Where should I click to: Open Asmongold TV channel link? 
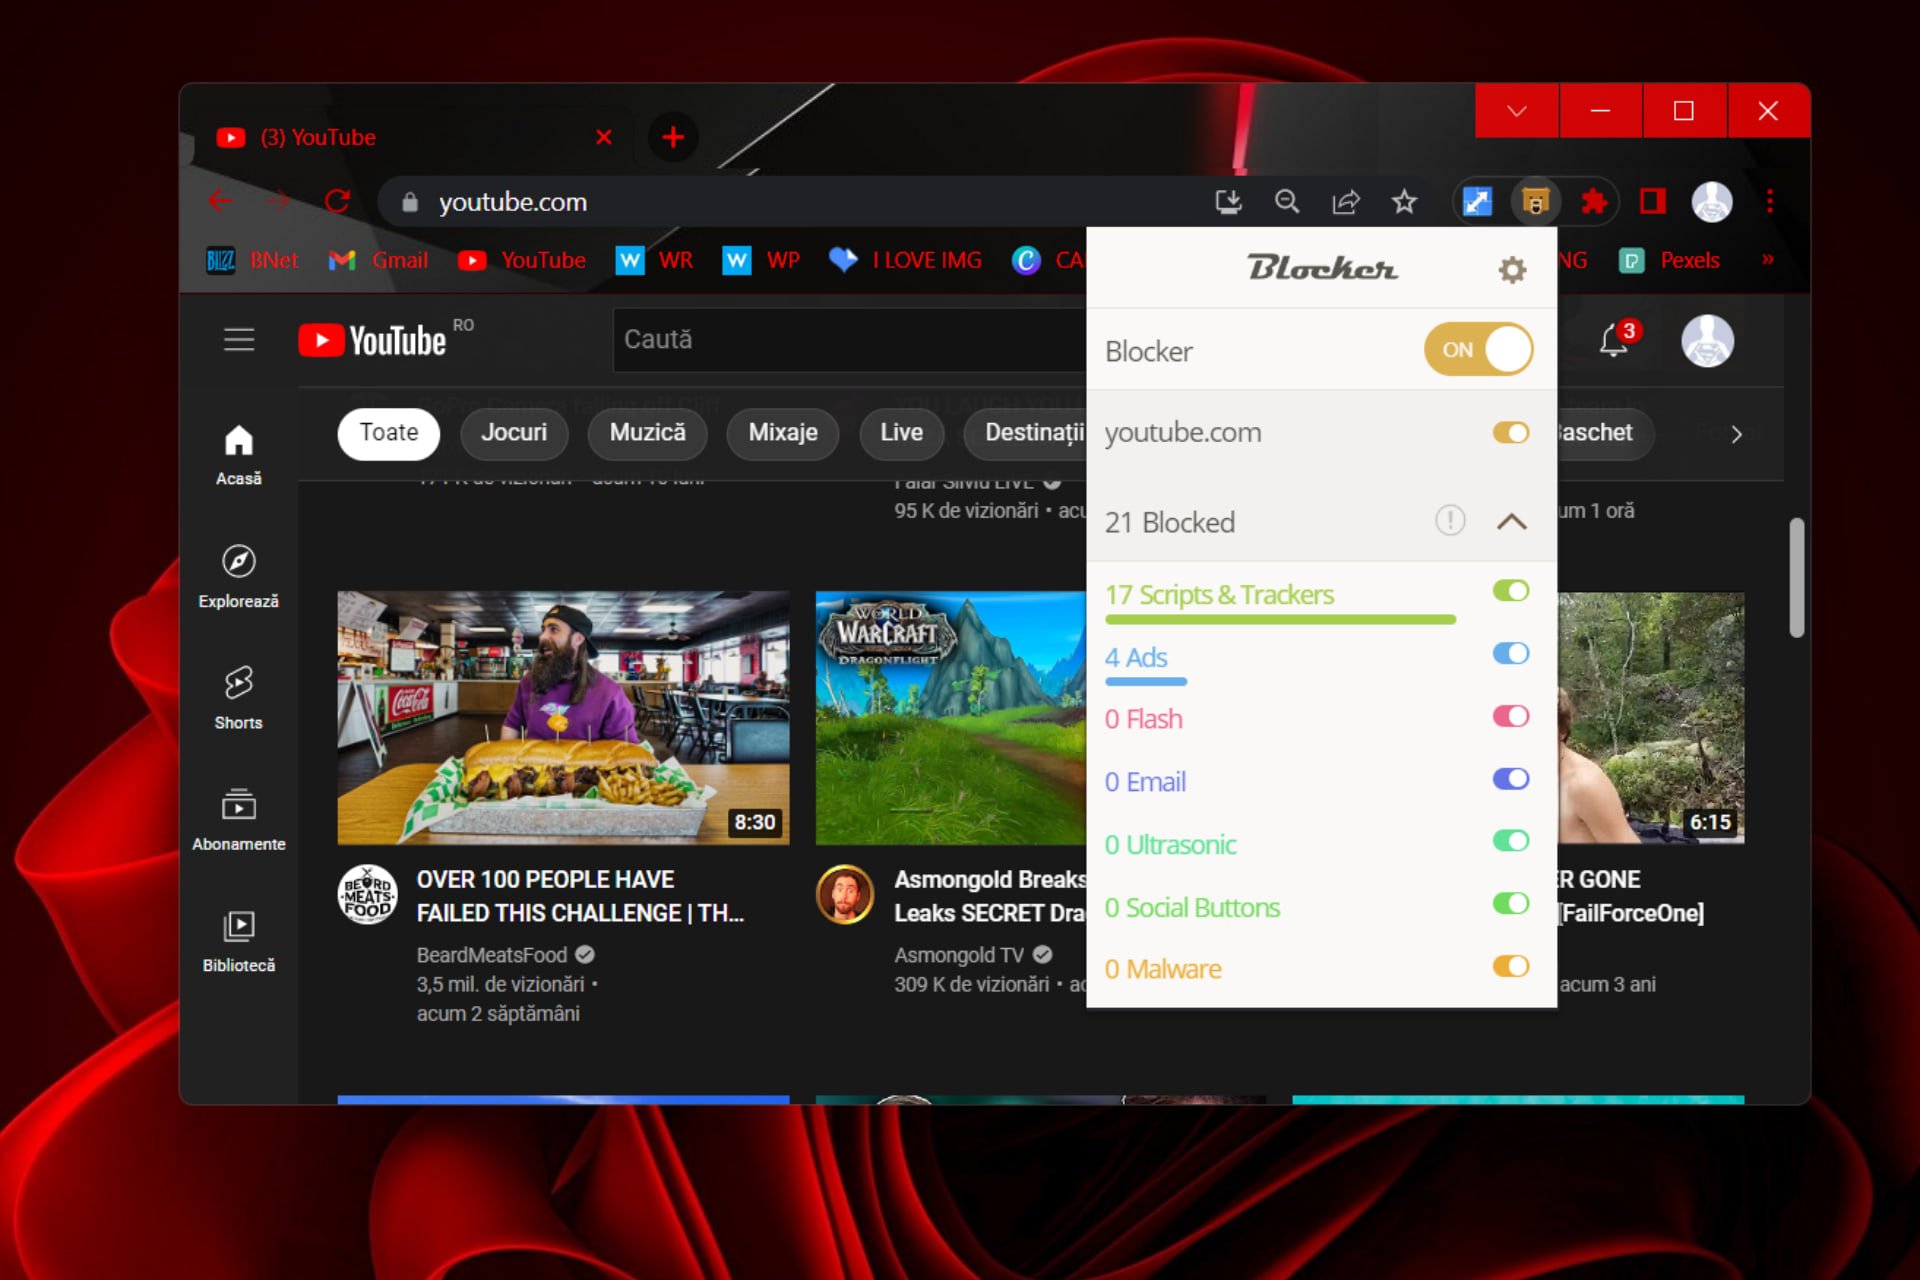tap(958, 955)
